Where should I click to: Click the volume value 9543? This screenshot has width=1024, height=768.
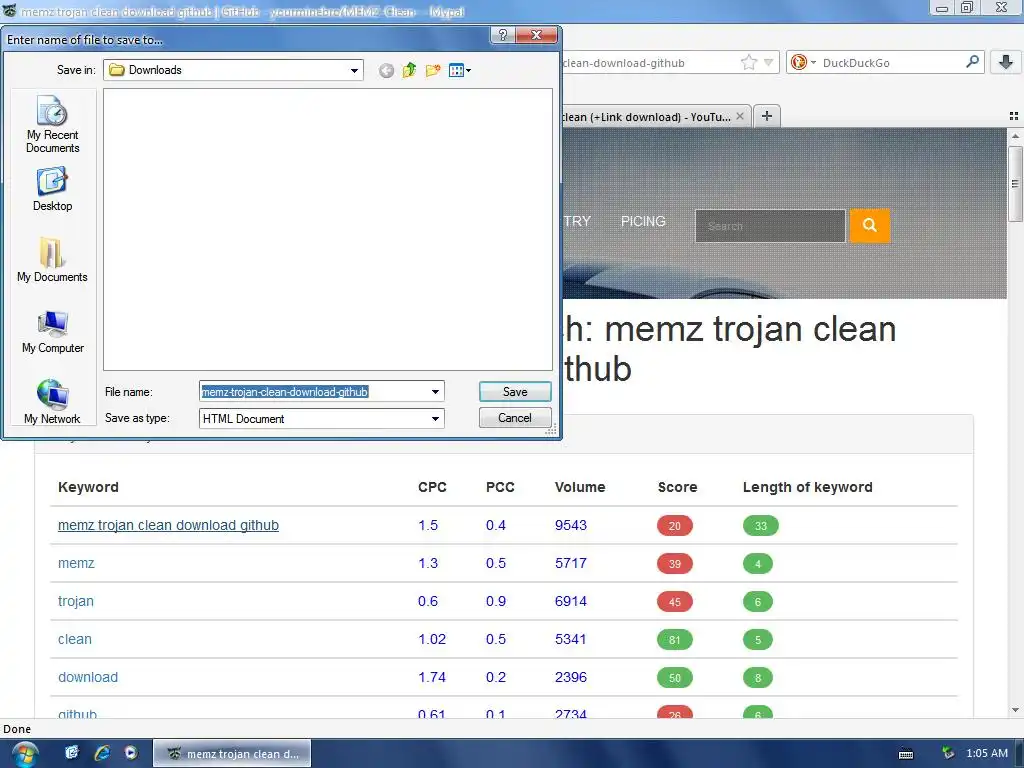[571, 525]
